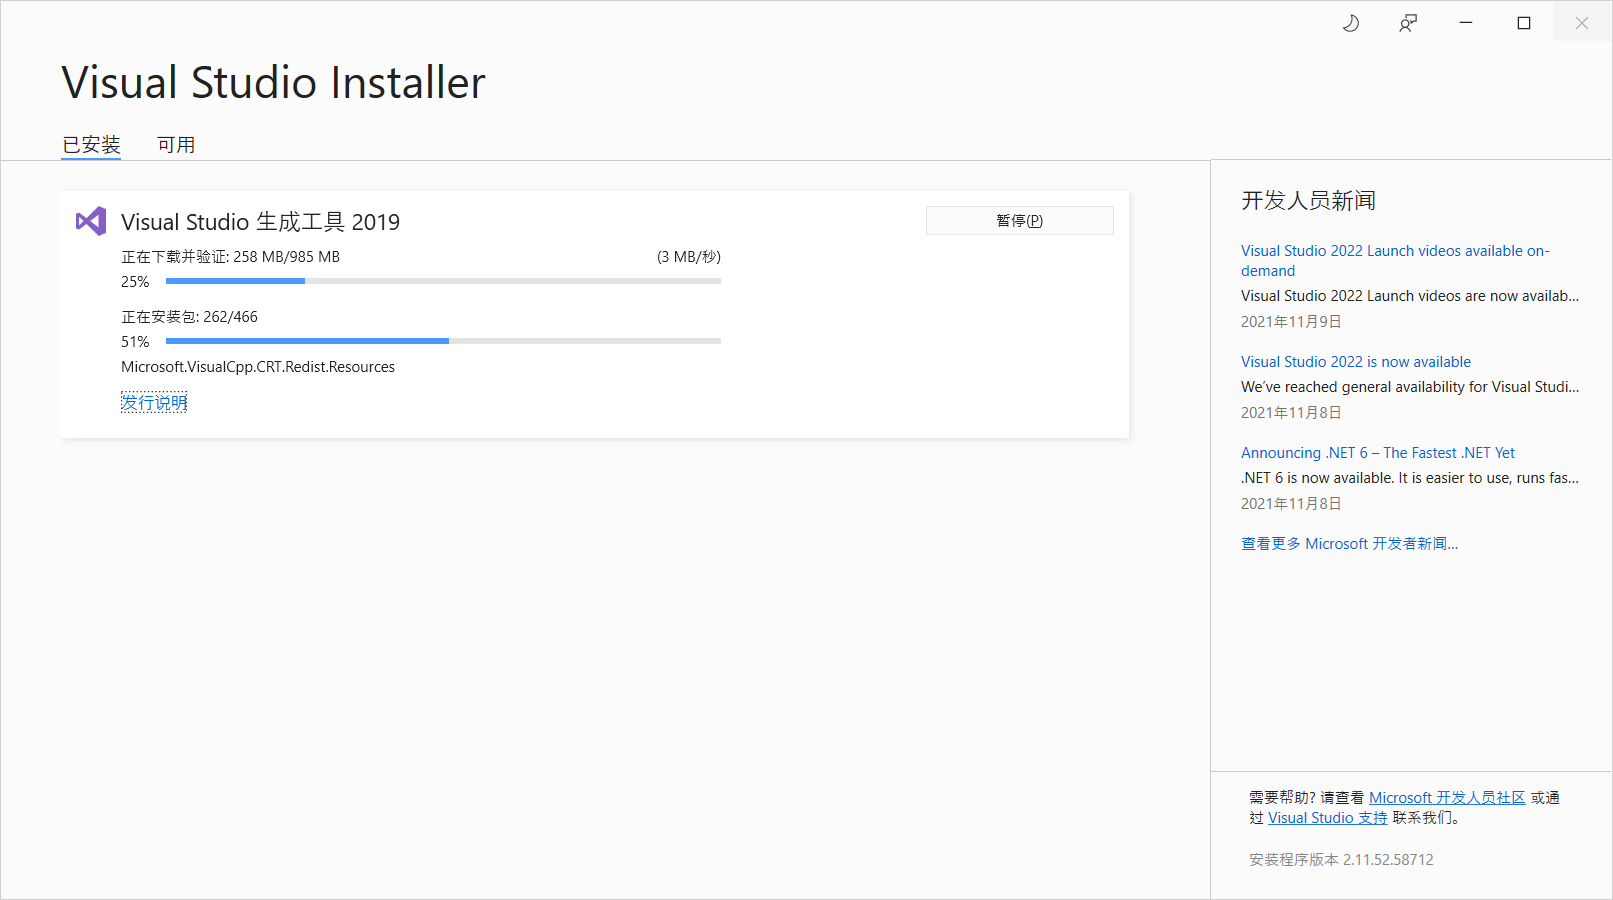Click the Visual Studio 2019 purple logo

[90, 221]
